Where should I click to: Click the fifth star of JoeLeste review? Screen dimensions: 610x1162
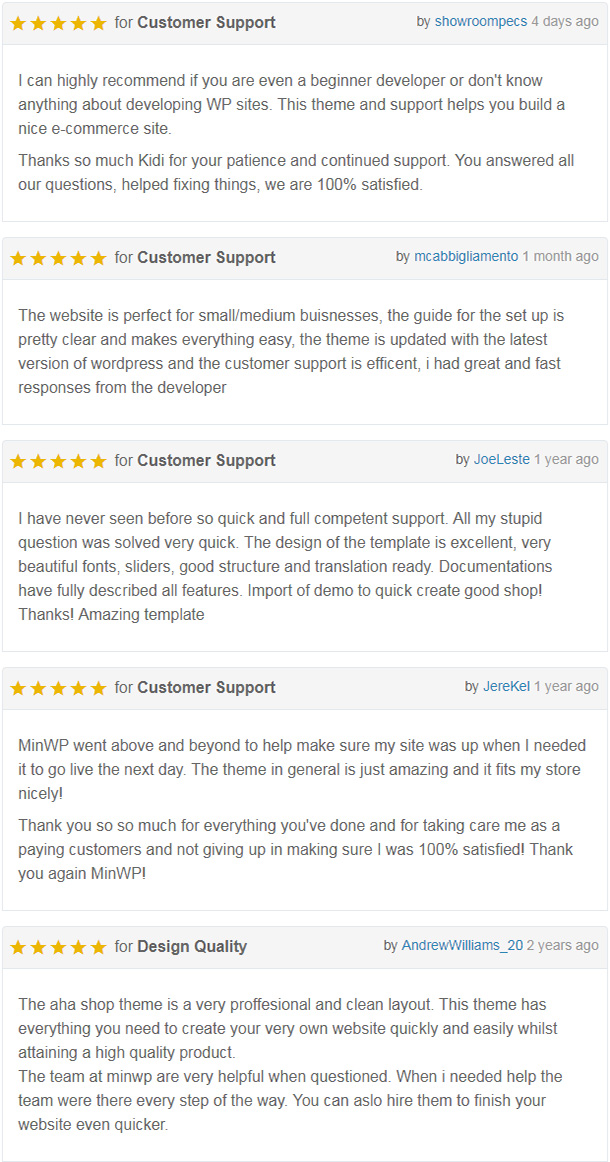(x=99, y=462)
